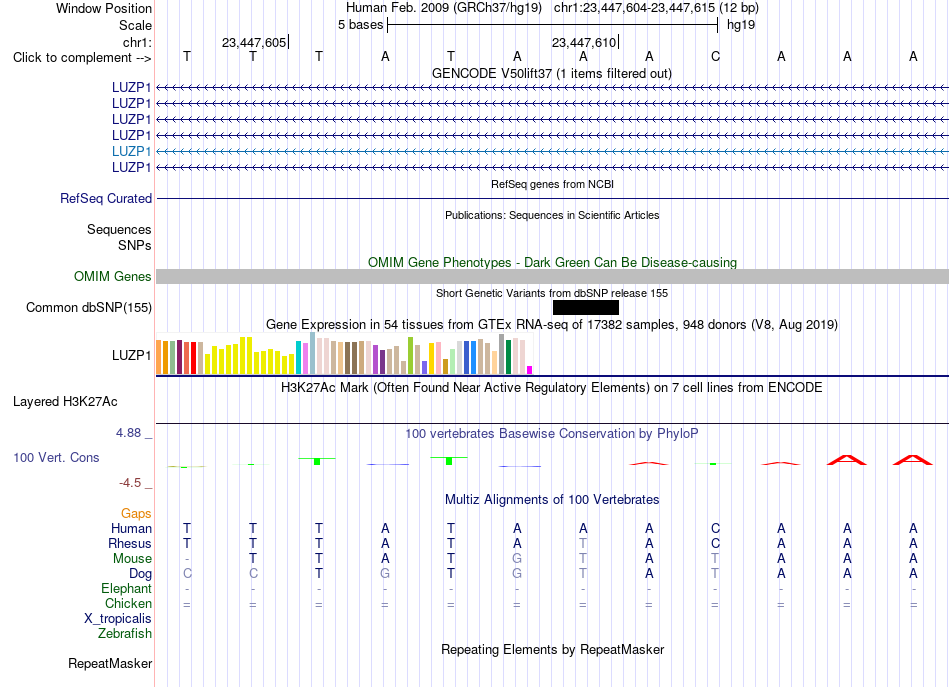The height and width of the screenshot is (687, 950).
Task: Click the dash in the Mouse alignment row
Action: pos(187,559)
